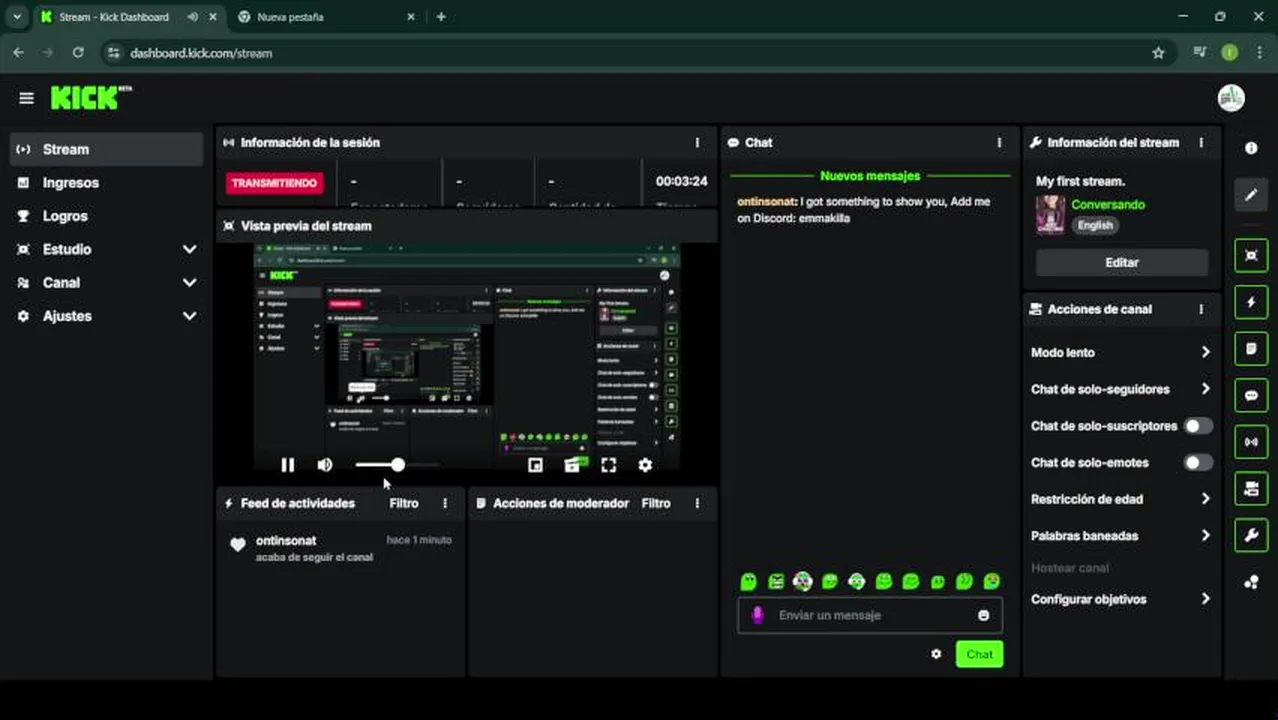Toggle session info panel via broadcast icon
The width and height of the screenshot is (1278, 720).
coord(1251,442)
